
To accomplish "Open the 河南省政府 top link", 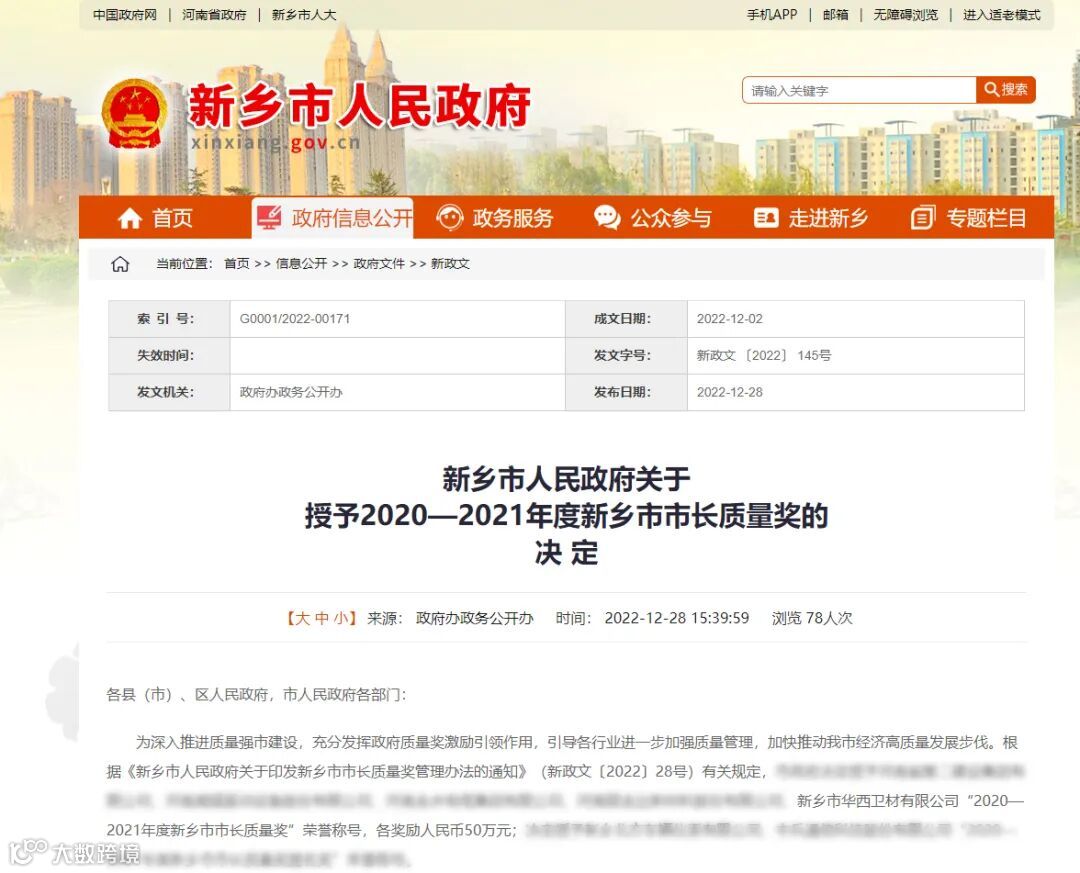I will (x=214, y=14).
